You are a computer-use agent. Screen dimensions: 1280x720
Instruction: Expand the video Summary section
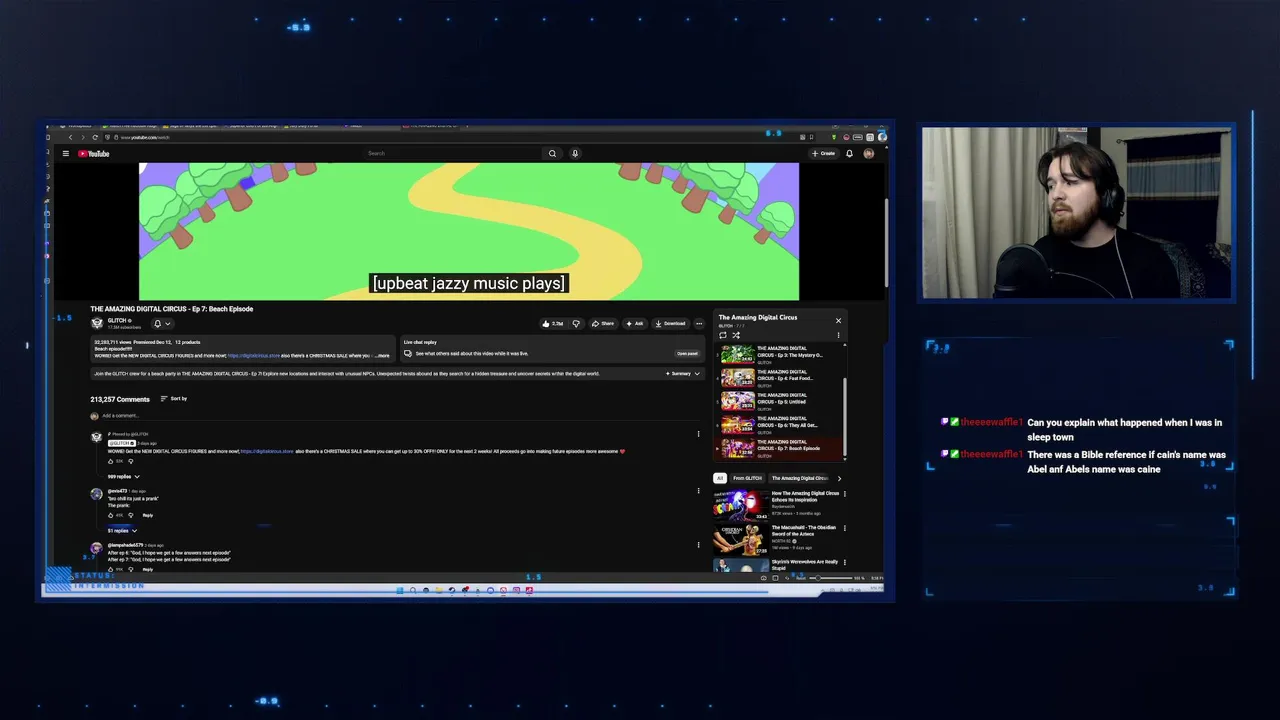tap(684, 374)
